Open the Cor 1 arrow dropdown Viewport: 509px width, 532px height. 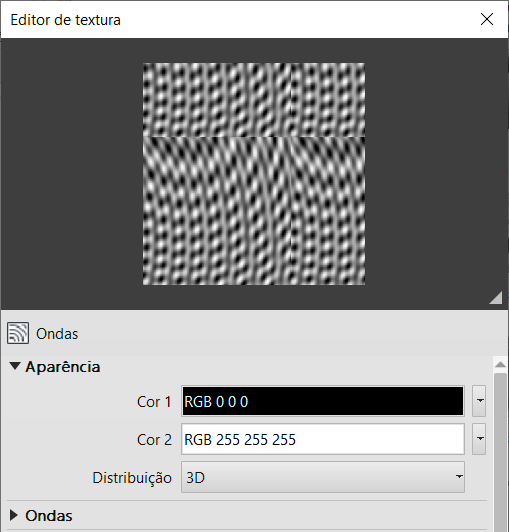point(479,401)
